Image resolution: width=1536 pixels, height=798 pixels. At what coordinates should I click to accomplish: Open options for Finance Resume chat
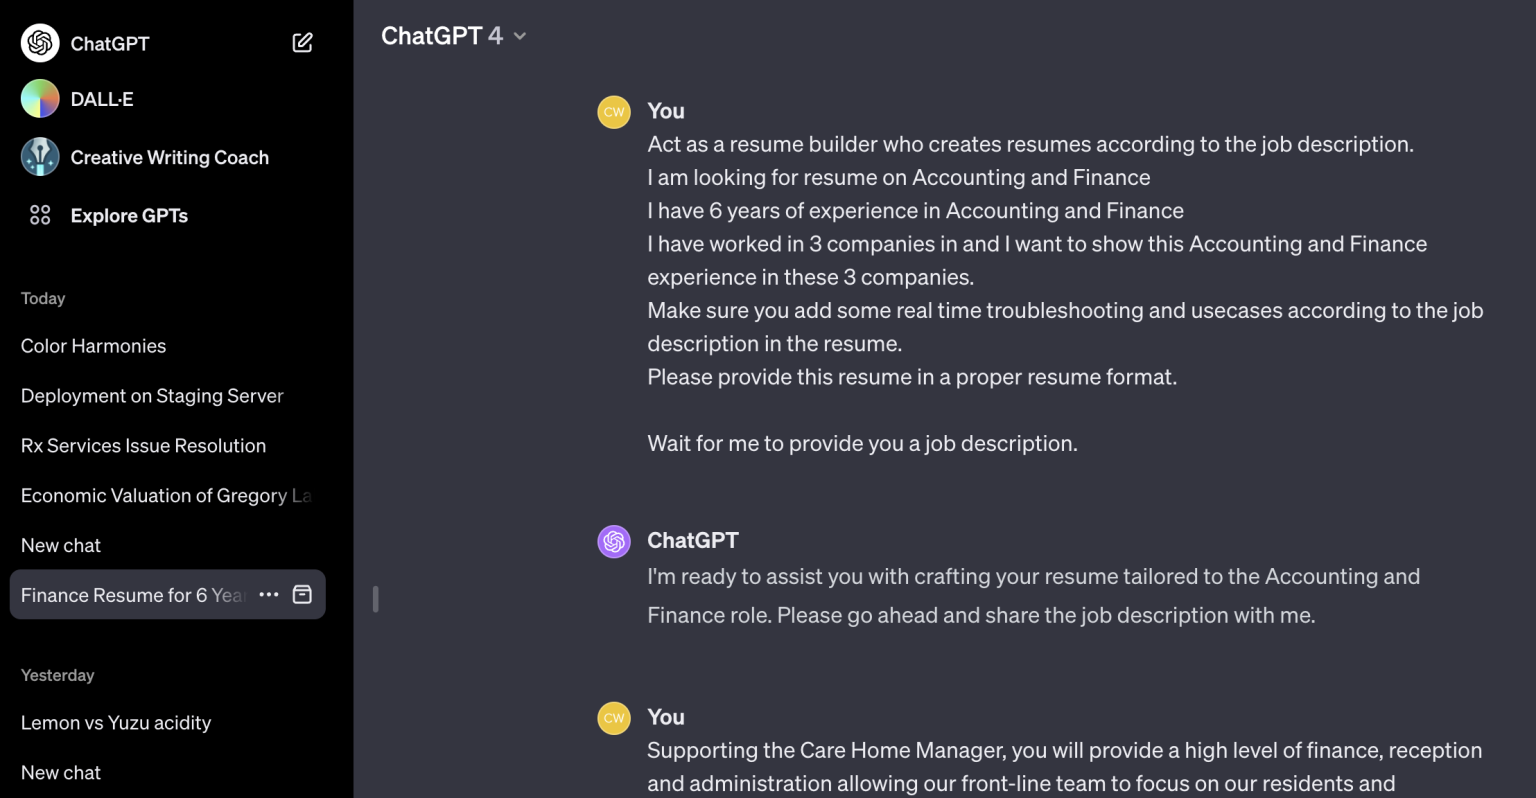268,594
